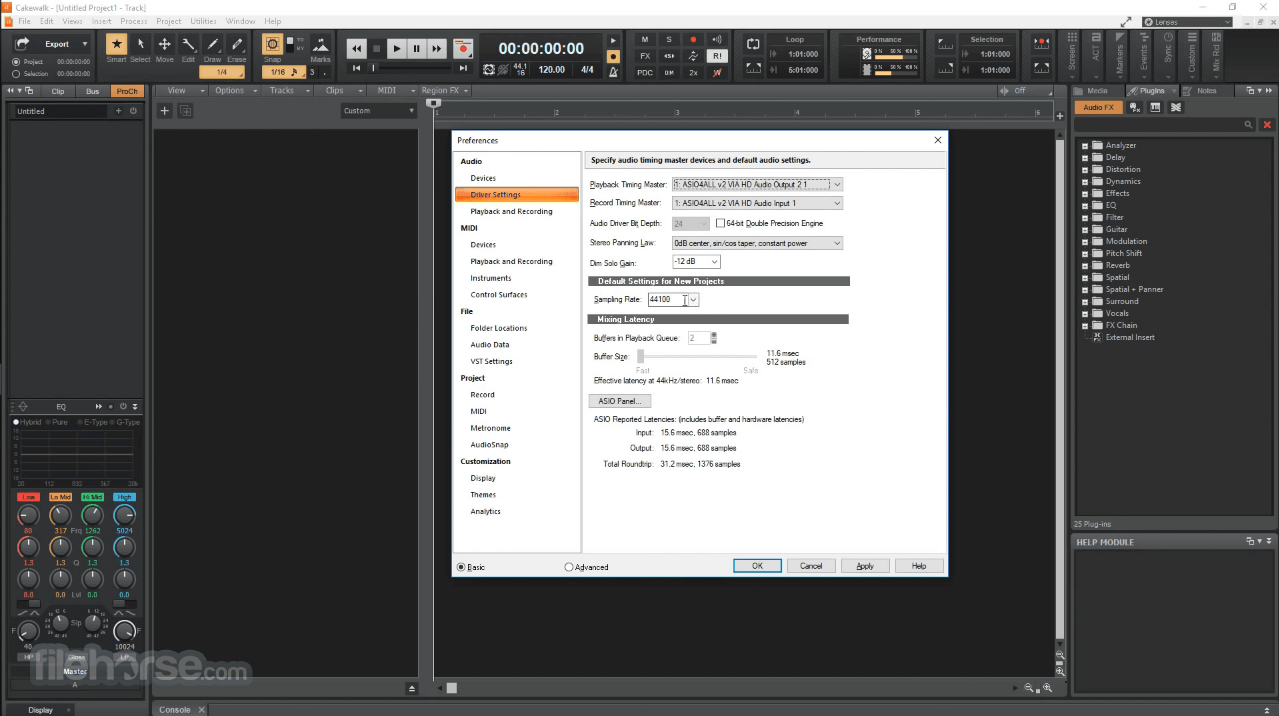Select the Audio FX plugin button

[x=1099, y=107]
